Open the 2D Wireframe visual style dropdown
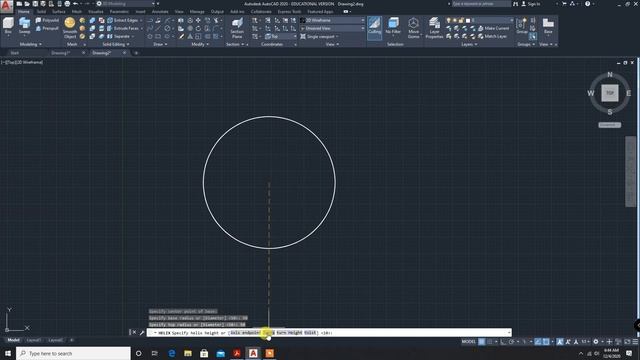This screenshot has height=360, width=640. coord(332,20)
